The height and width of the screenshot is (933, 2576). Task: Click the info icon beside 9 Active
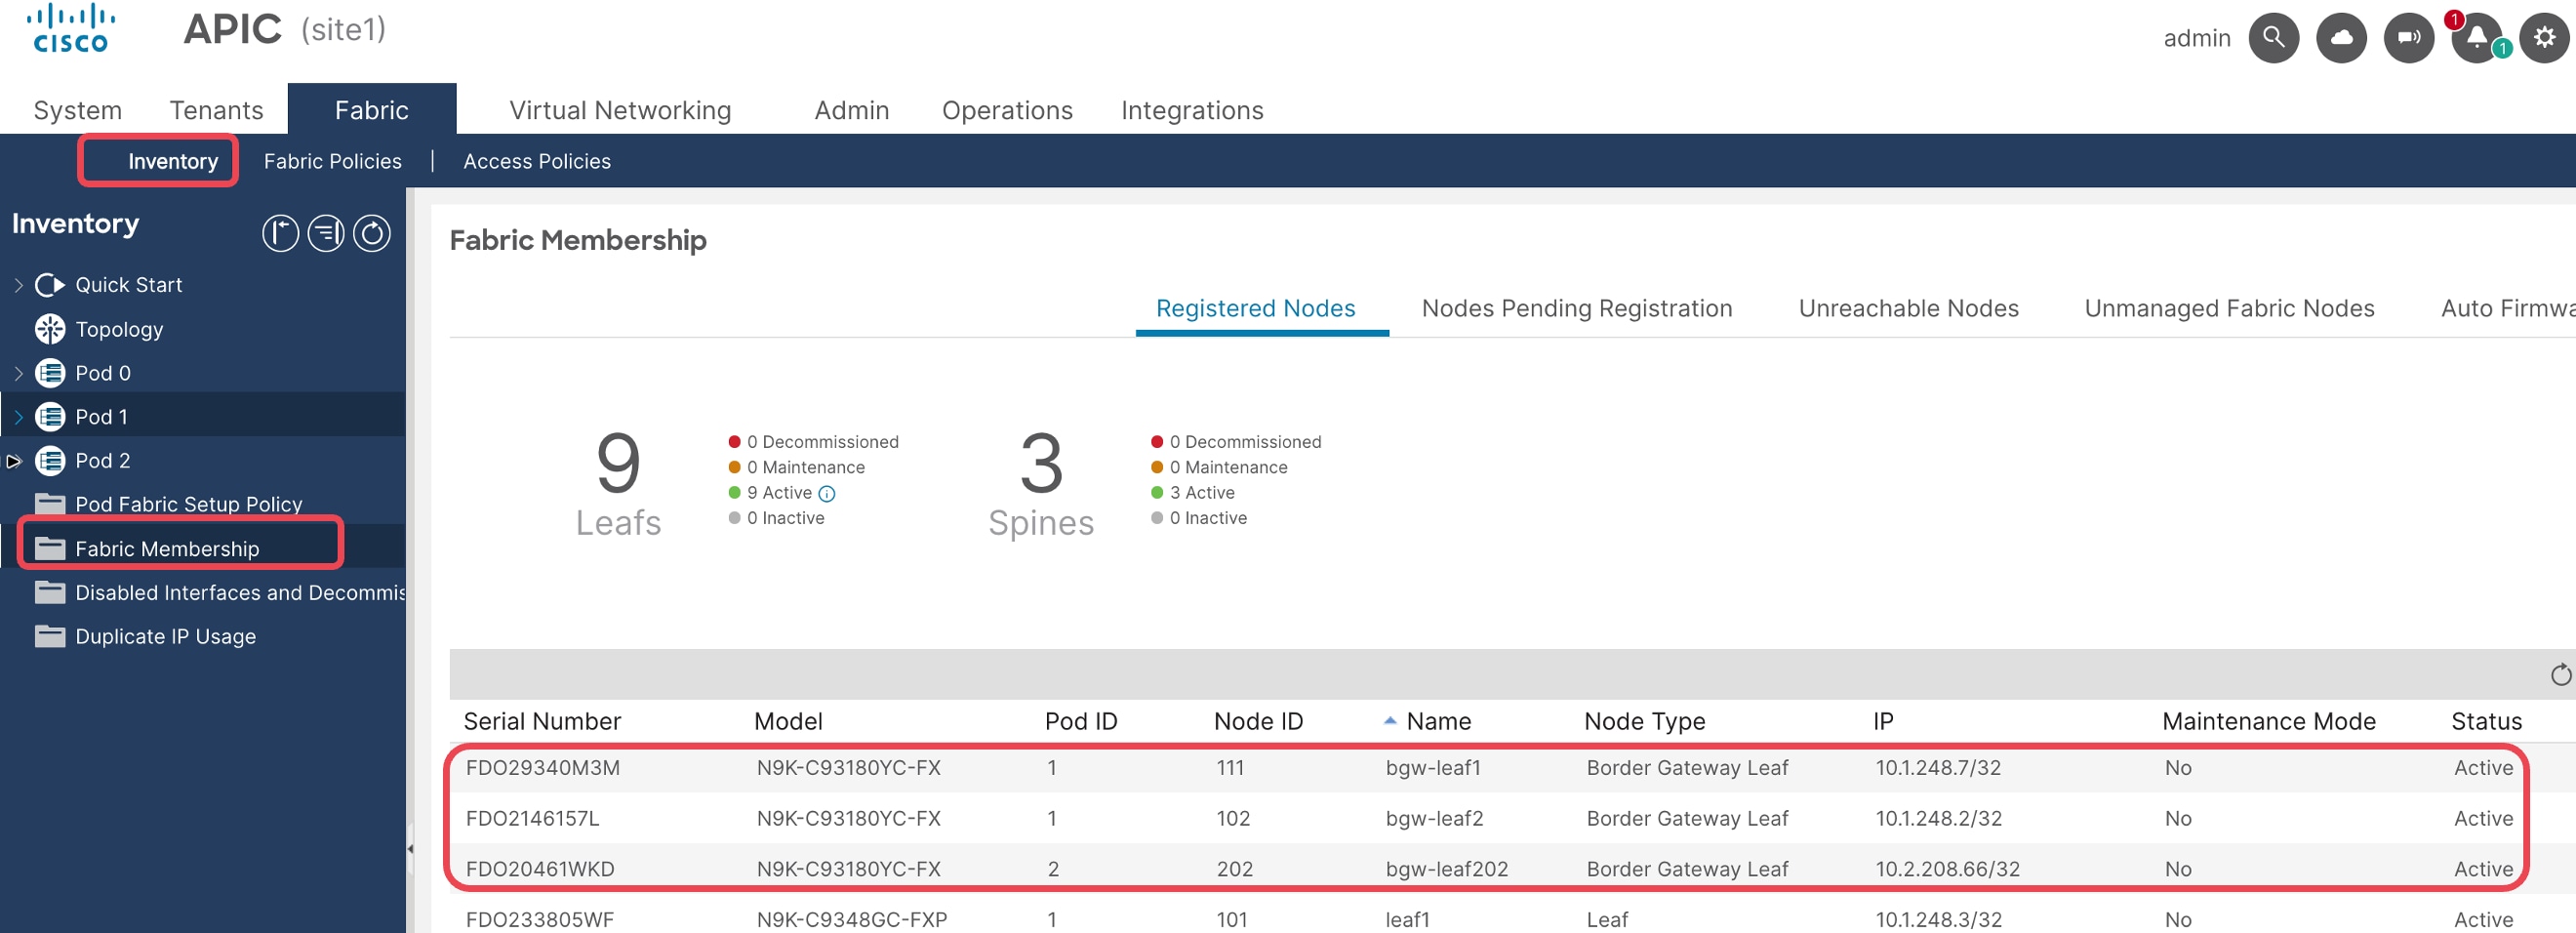(827, 493)
